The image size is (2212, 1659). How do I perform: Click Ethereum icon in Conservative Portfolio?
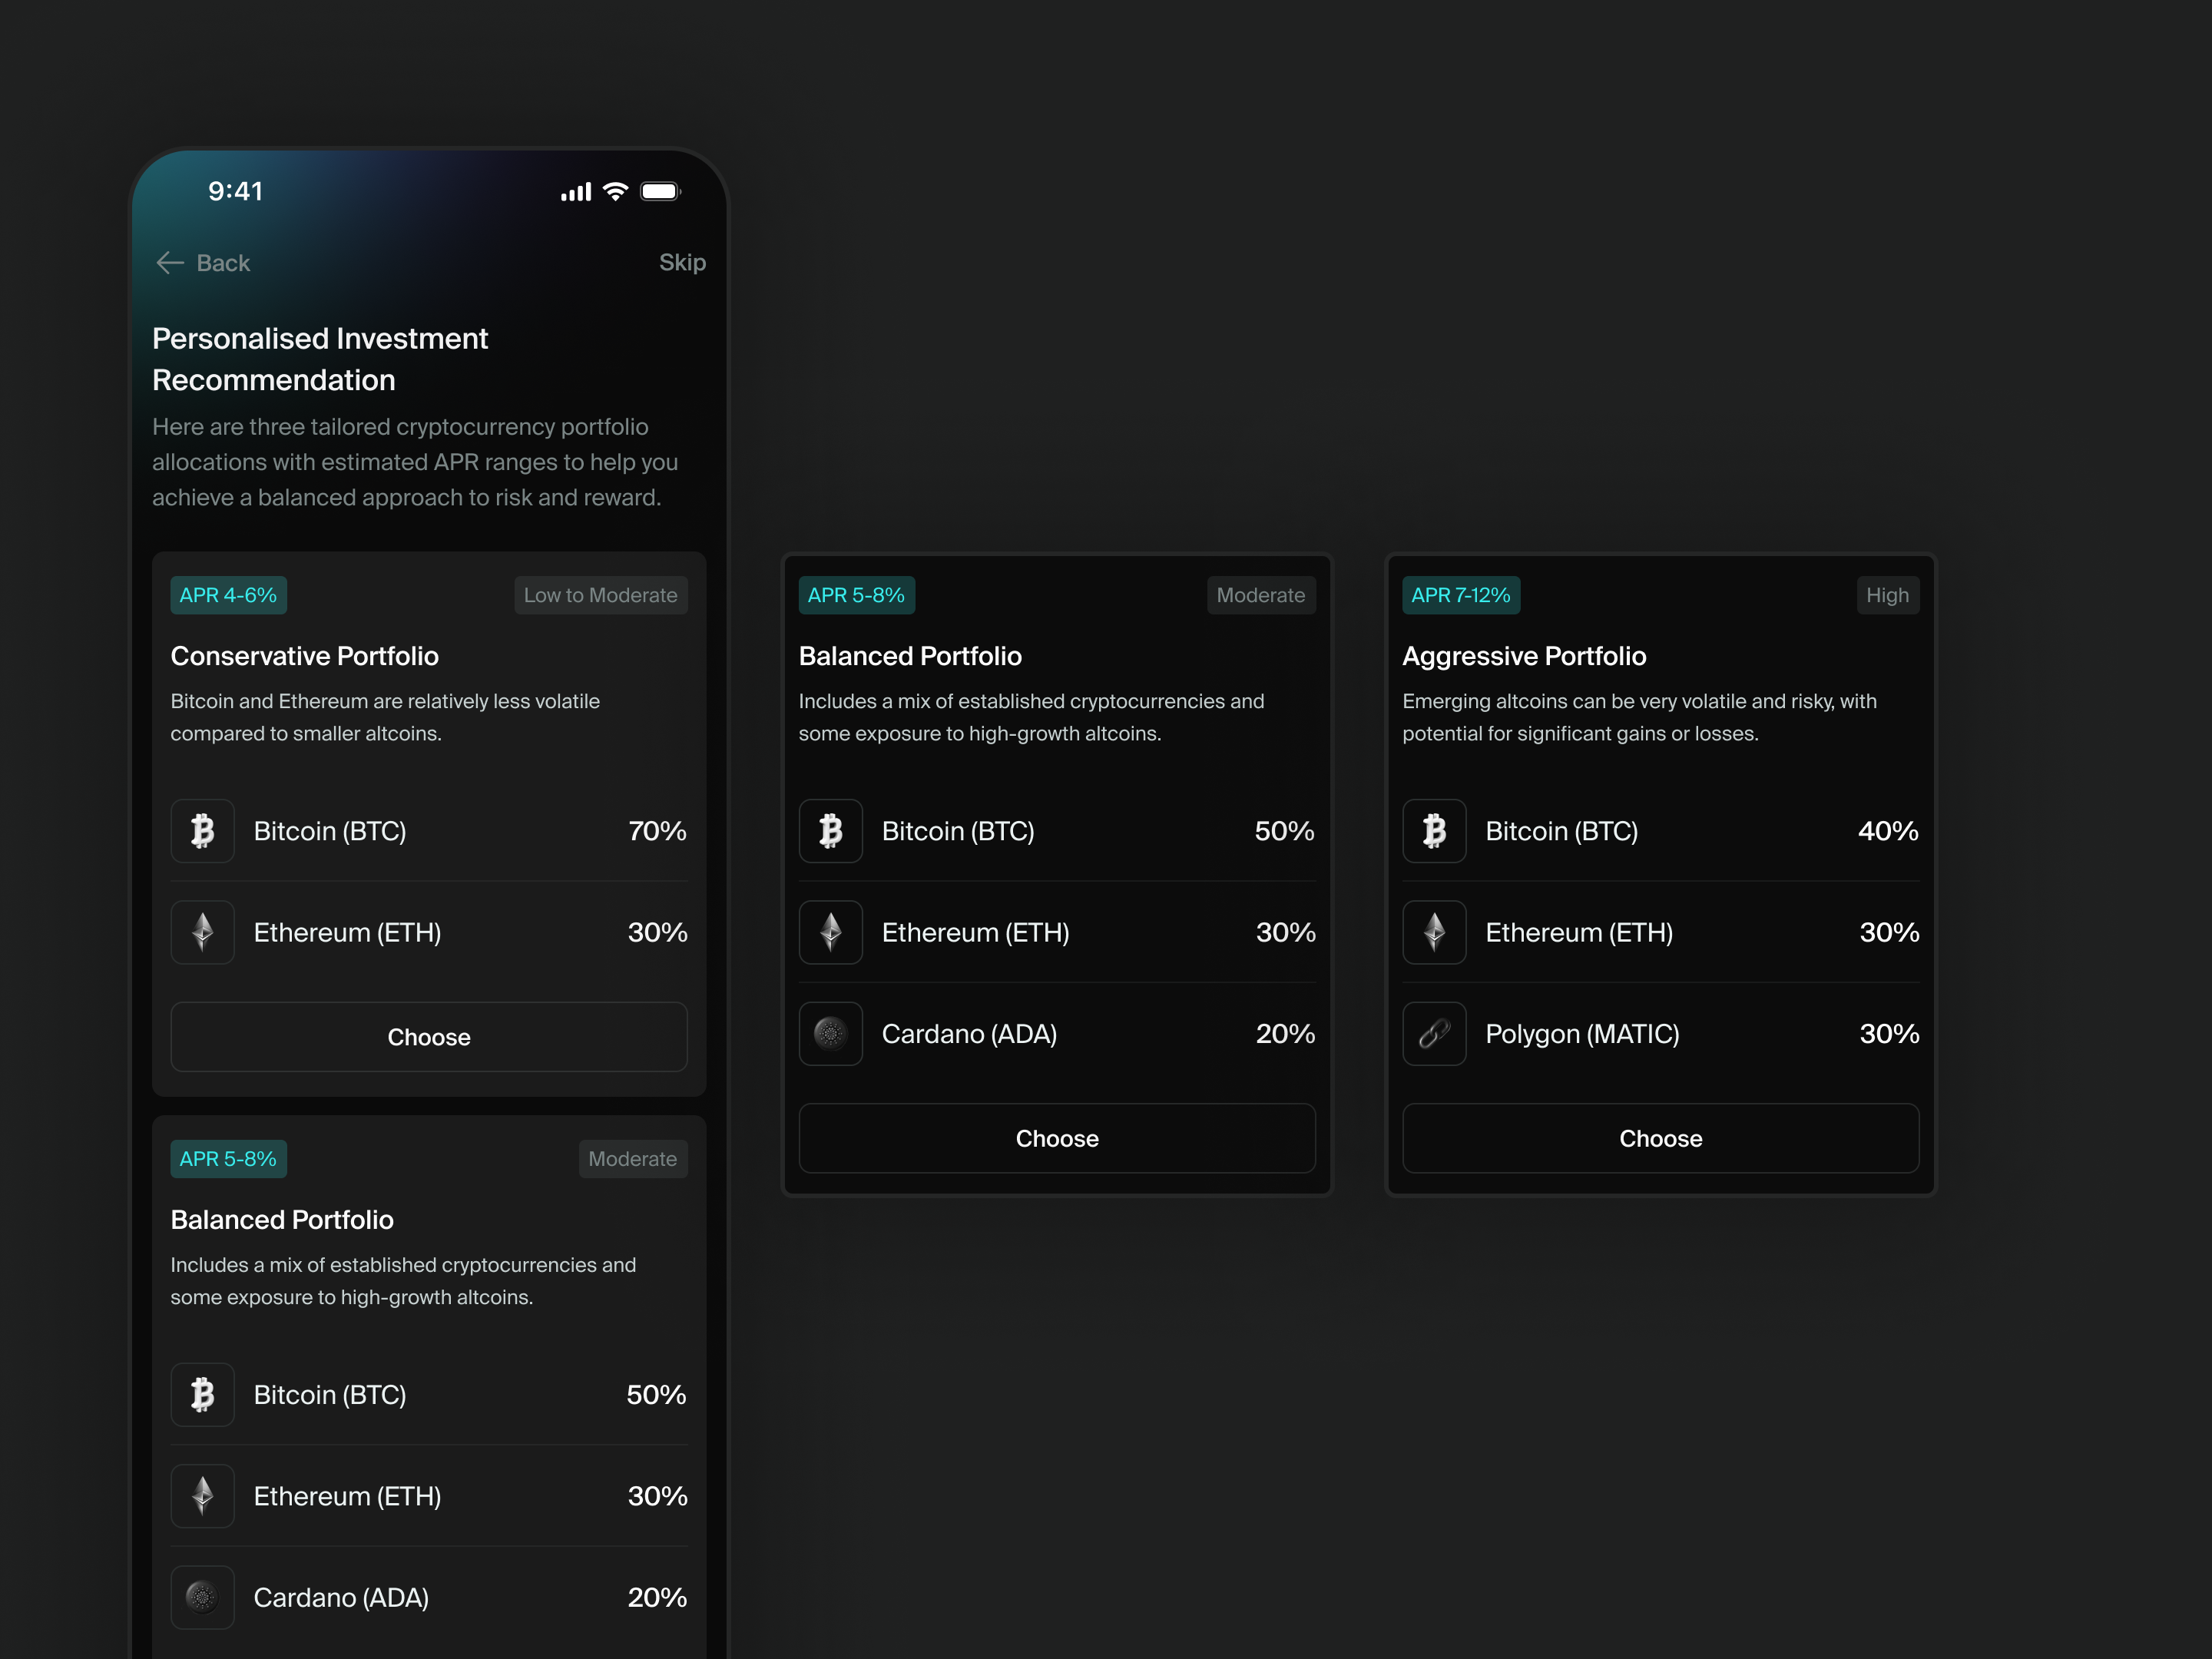coord(203,932)
